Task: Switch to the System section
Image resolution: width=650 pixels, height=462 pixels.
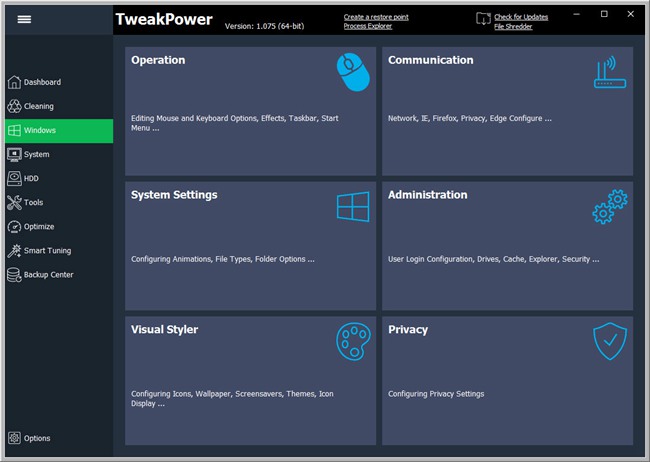Action: (x=59, y=154)
